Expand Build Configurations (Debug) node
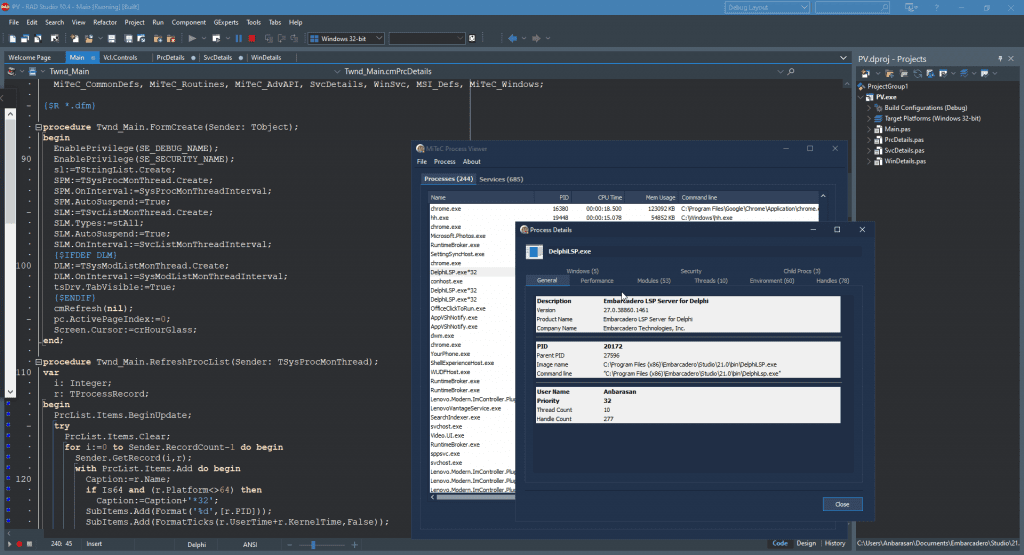 (x=869, y=108)
